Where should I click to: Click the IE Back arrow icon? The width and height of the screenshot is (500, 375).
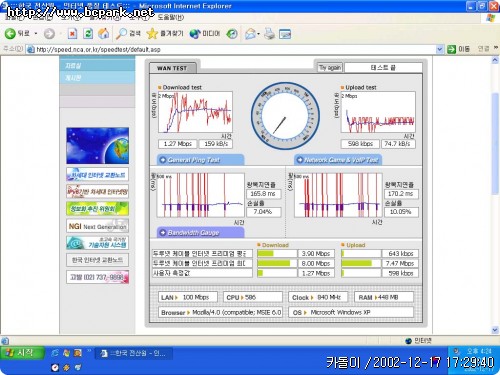click(x=10, y=33)
